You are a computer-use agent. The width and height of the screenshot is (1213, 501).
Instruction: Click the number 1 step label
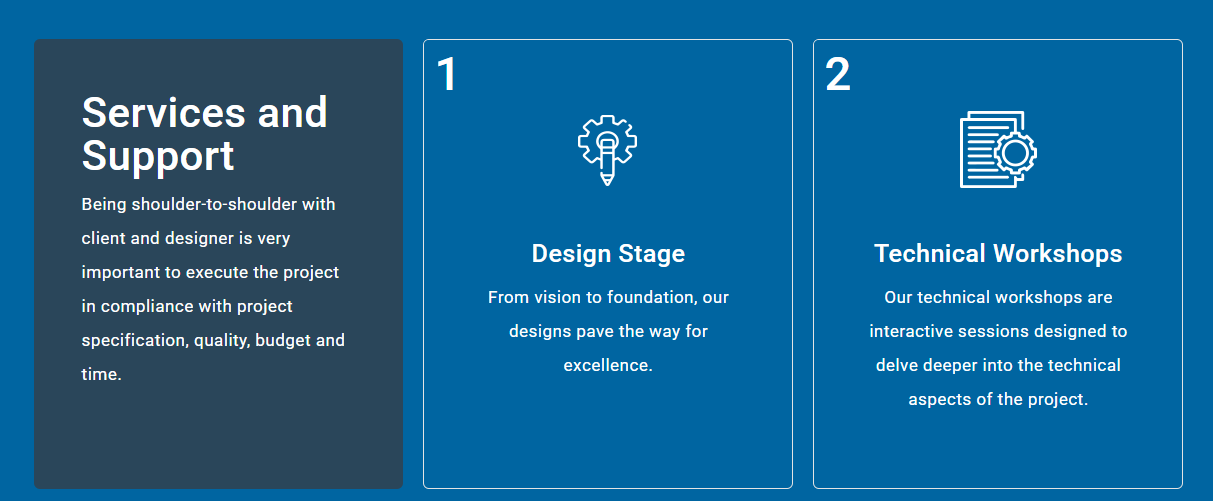[446, 75]
